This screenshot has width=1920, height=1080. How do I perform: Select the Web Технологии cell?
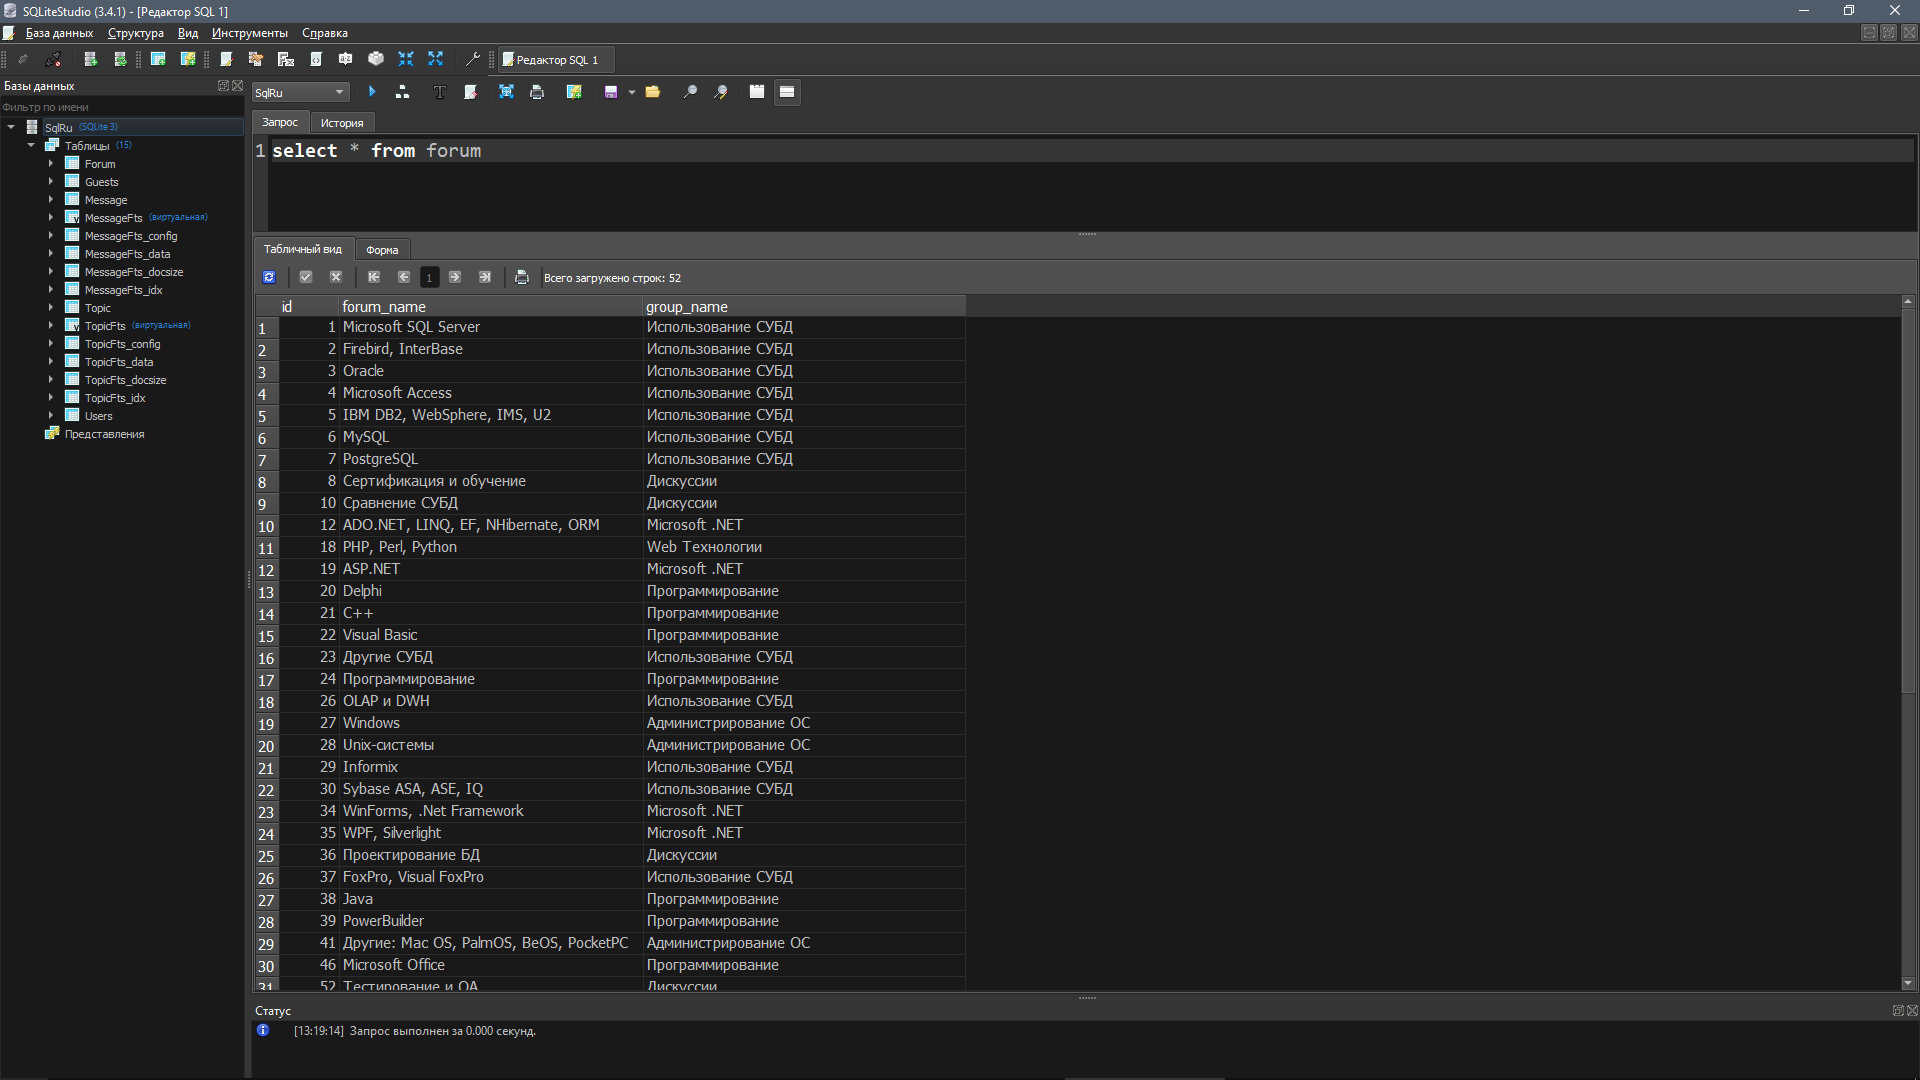click(x=804, y=547)
